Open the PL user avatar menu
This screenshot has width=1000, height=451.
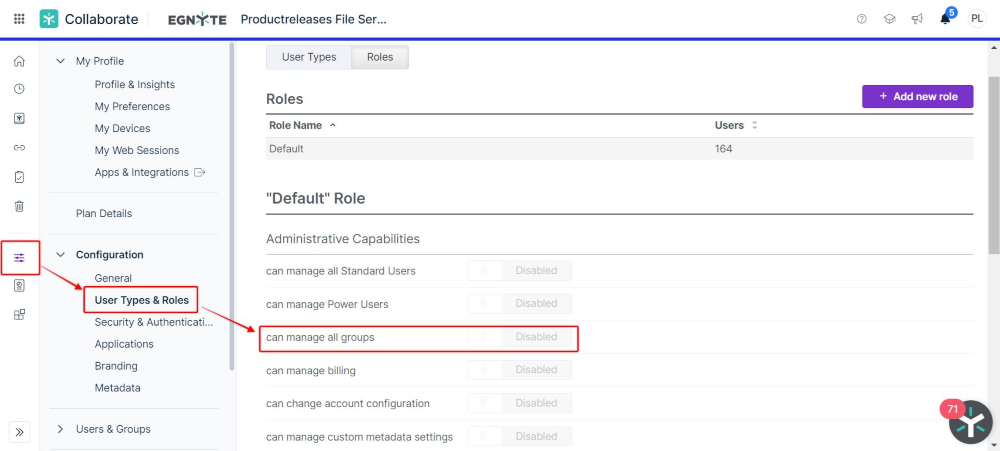click(x=976, y=19)
